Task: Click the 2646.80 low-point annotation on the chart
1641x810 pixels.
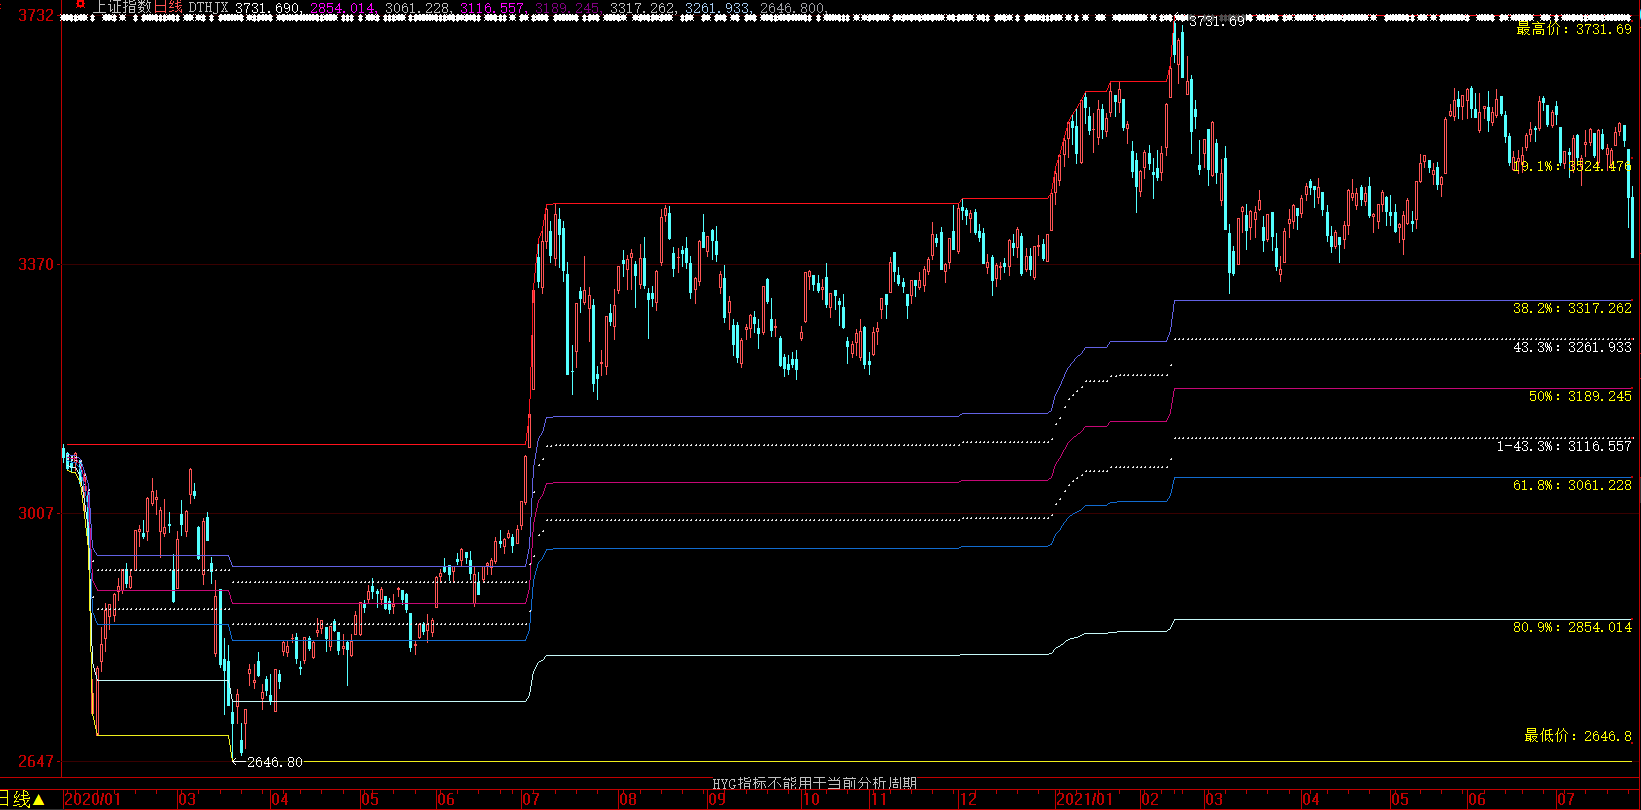Action: [x=274, y=762]
